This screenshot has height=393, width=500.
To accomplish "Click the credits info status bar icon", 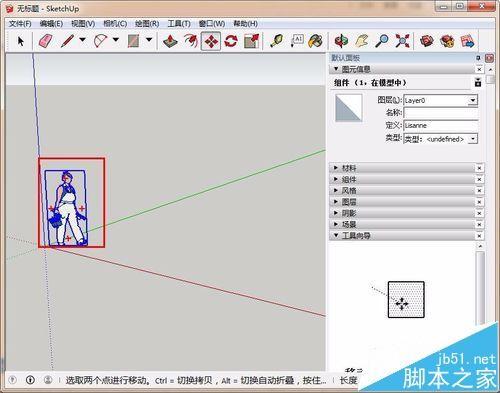I will point(30,380).
